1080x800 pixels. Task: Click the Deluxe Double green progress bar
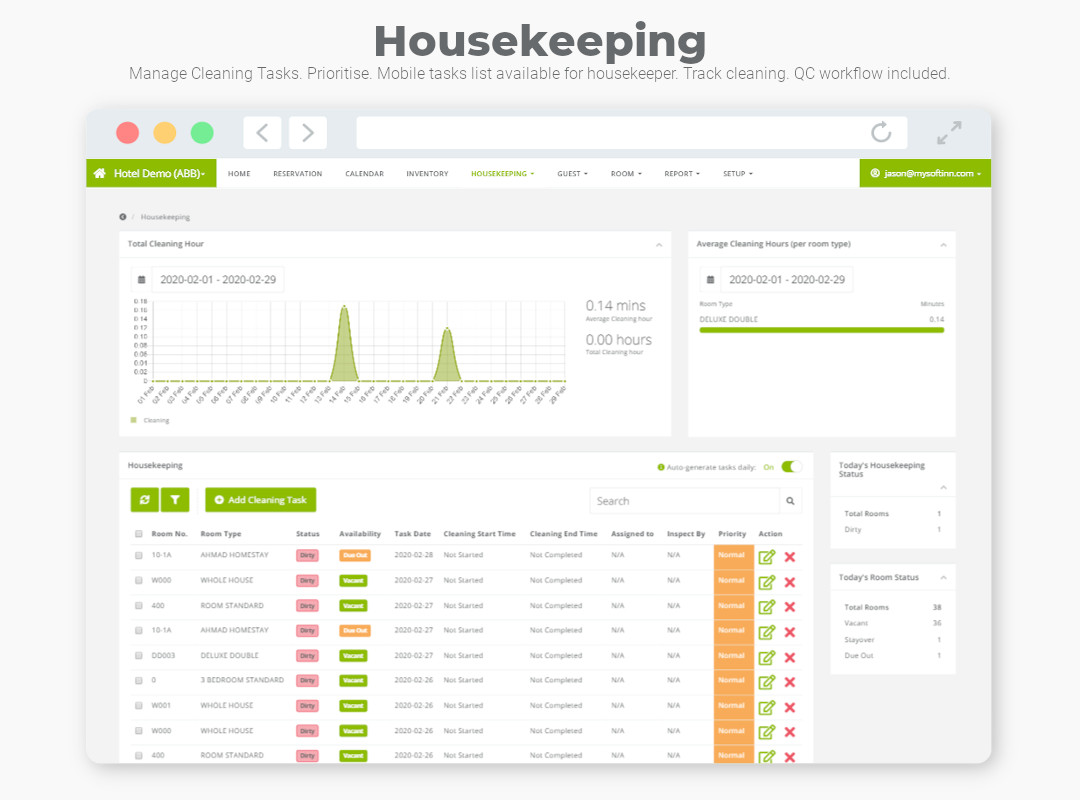[x=821, y=330]
